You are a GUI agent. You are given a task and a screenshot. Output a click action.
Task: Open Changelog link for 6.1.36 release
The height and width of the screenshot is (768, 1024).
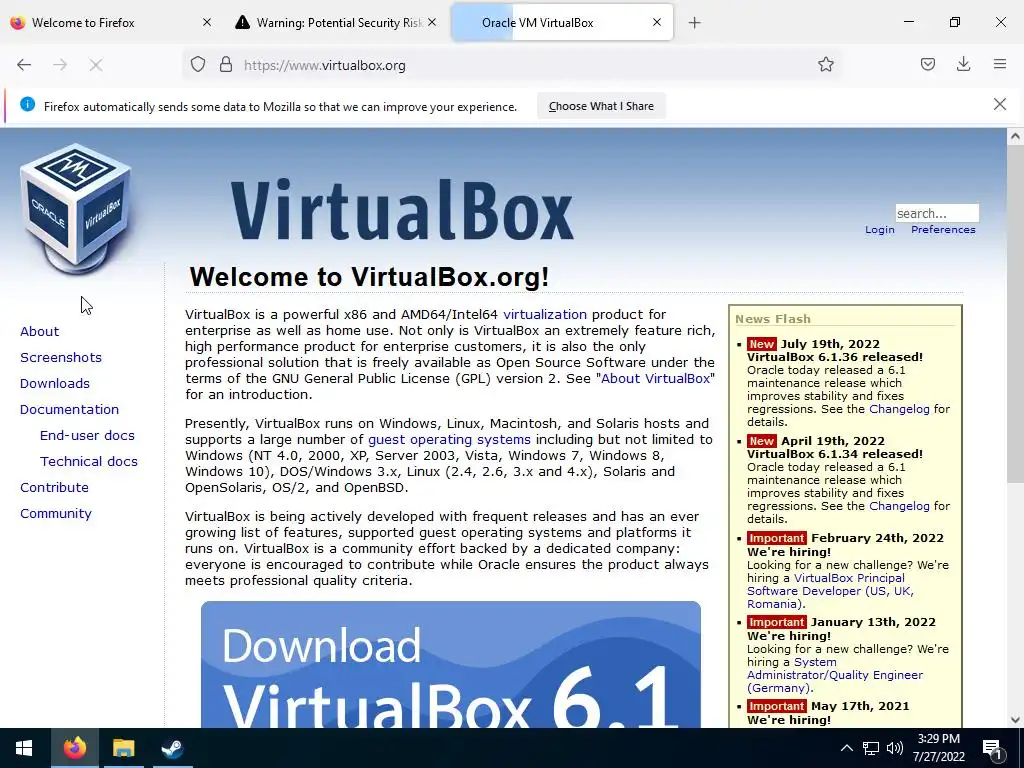(899, 409)
